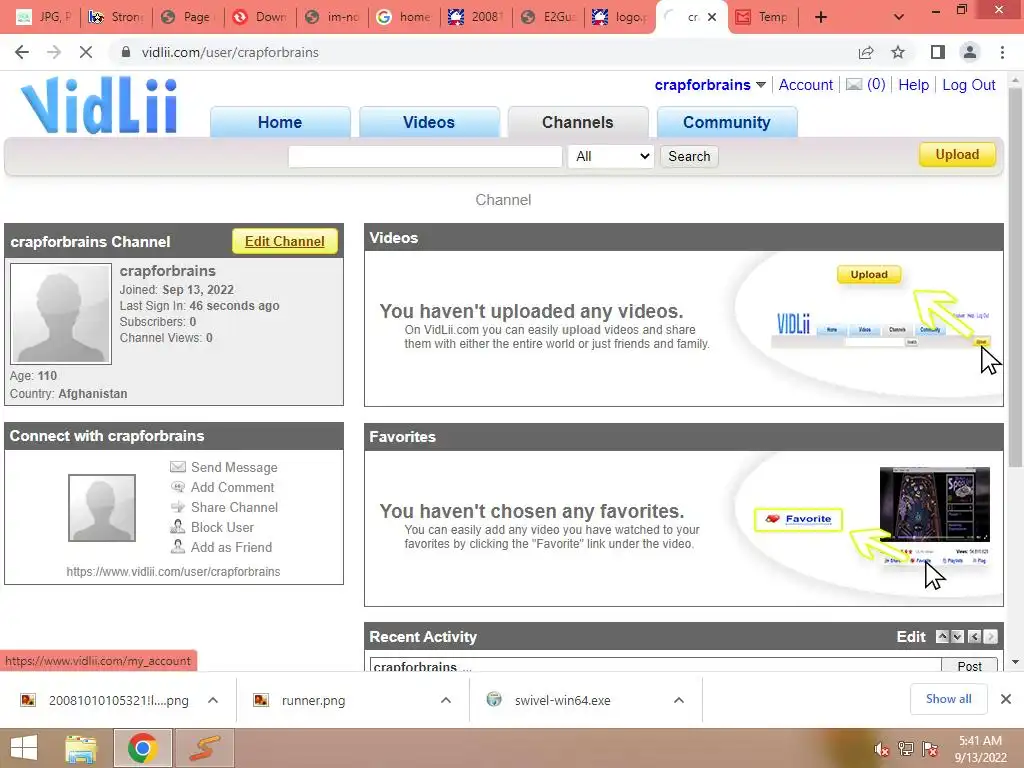Click the browser address bar URL
The height and width of the screenshot is (768, 1024).
point(230,52)
